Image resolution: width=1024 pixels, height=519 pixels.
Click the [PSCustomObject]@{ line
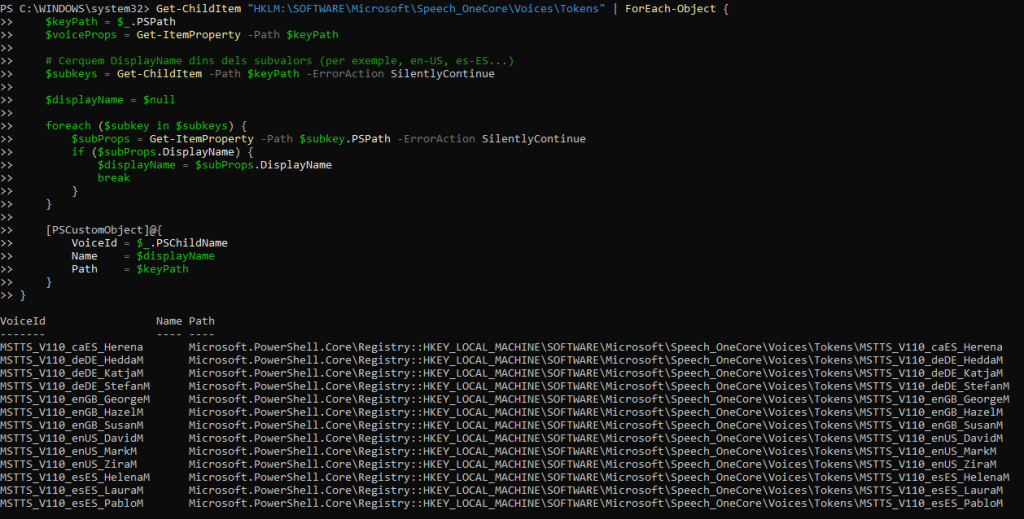point(104,230)
